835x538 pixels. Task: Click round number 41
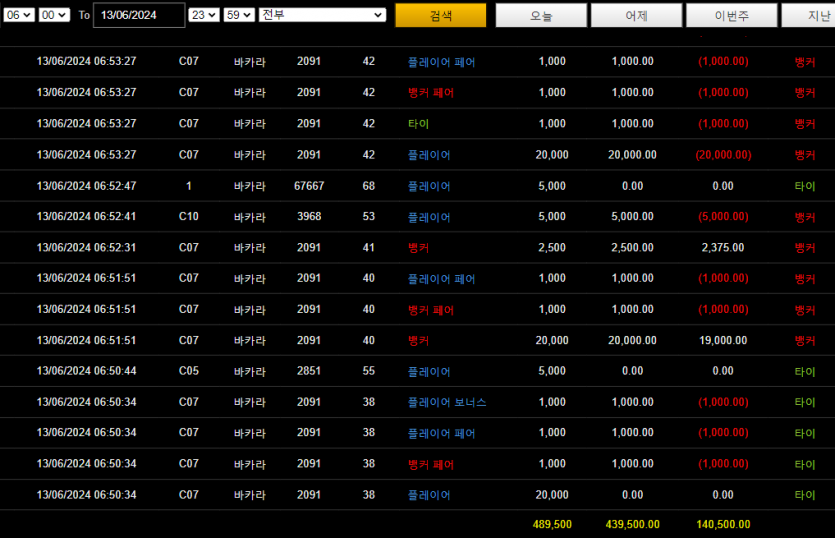point(369,248)
